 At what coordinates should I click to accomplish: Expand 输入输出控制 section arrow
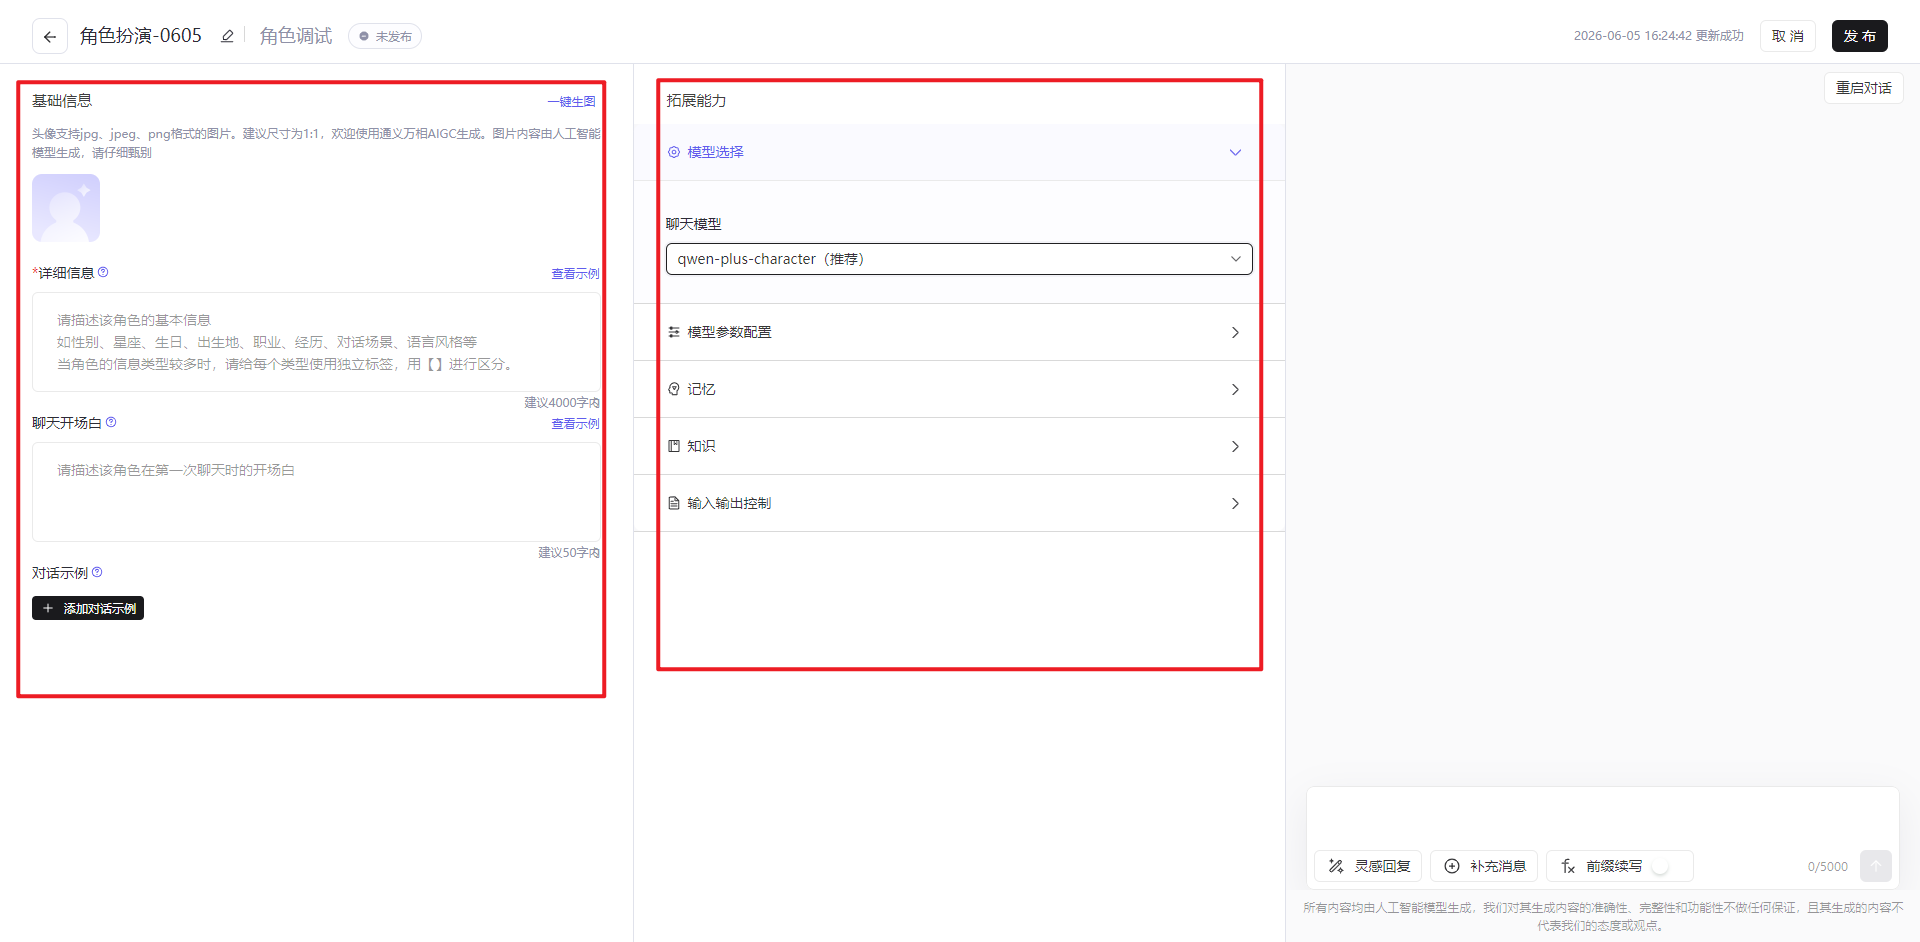tap(1235, 503)
